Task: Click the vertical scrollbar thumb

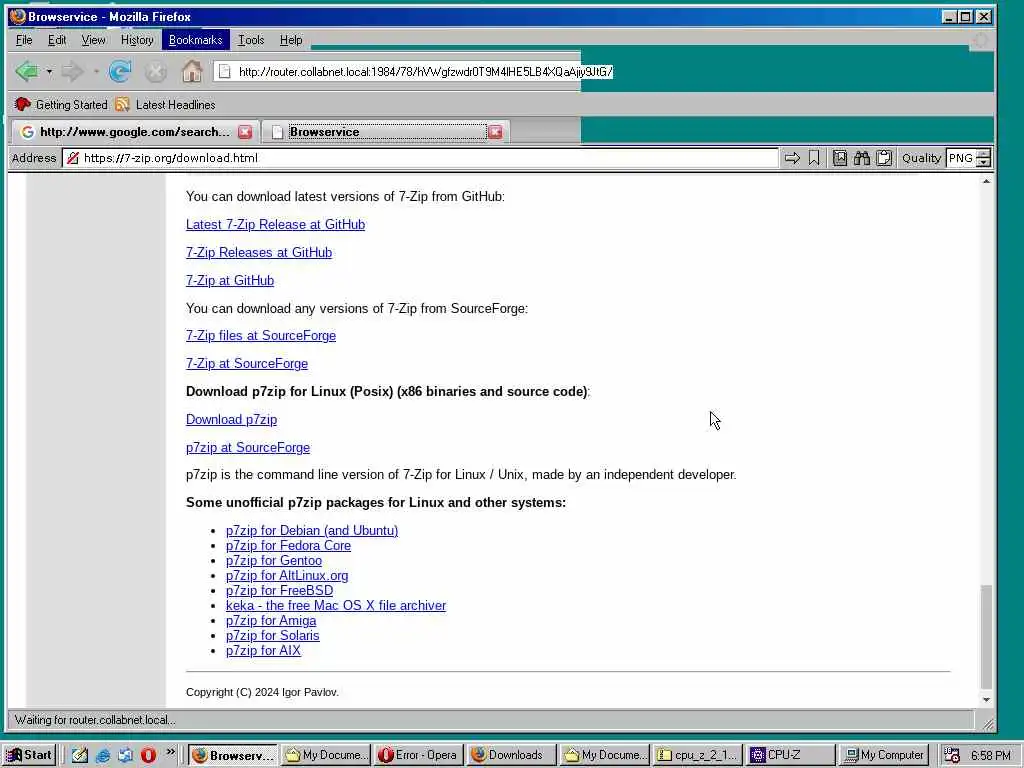Action: tap(986, 637)
